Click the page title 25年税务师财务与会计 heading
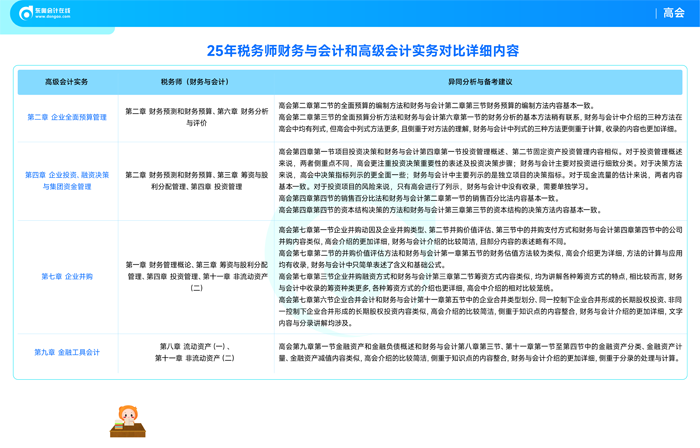This screenshot has height=448, width=700. 349,50
